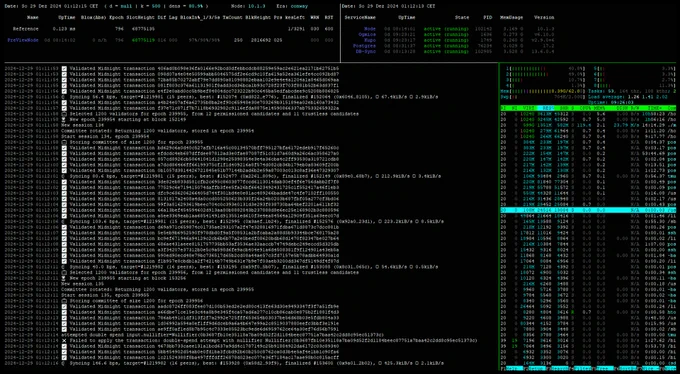680x374 pixels.
Task: Click the active (running) state of Kupo
Action: [x=446, y=40]
